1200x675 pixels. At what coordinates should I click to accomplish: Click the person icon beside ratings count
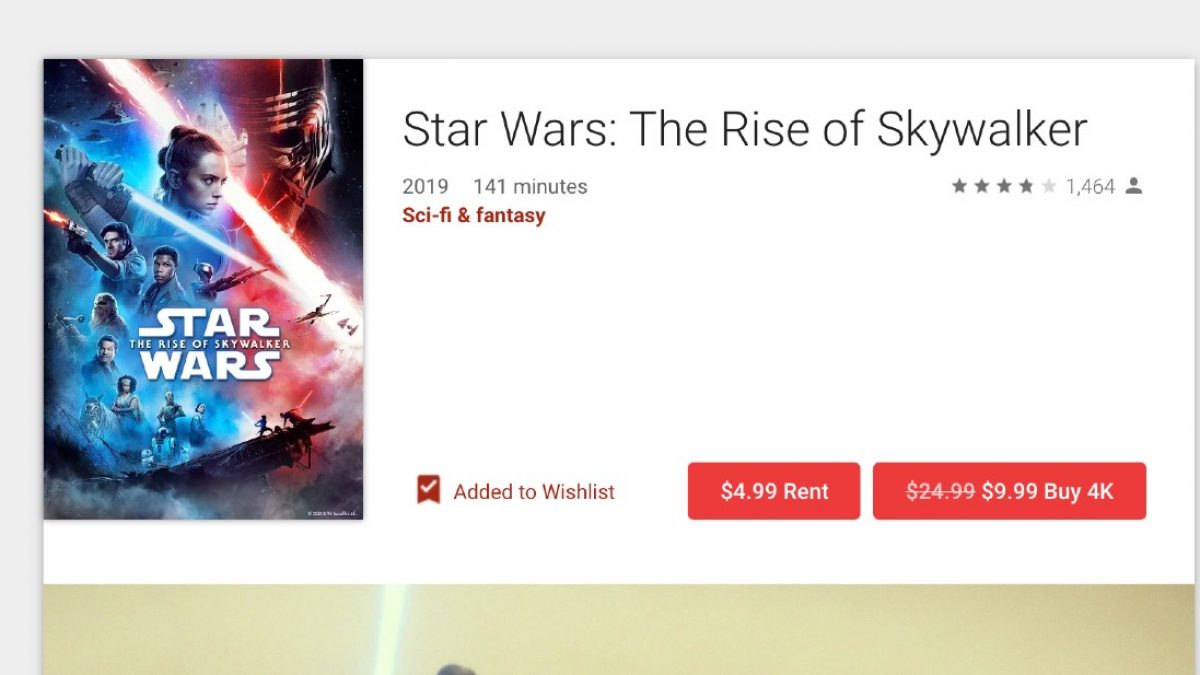(x=1133, y=186)
